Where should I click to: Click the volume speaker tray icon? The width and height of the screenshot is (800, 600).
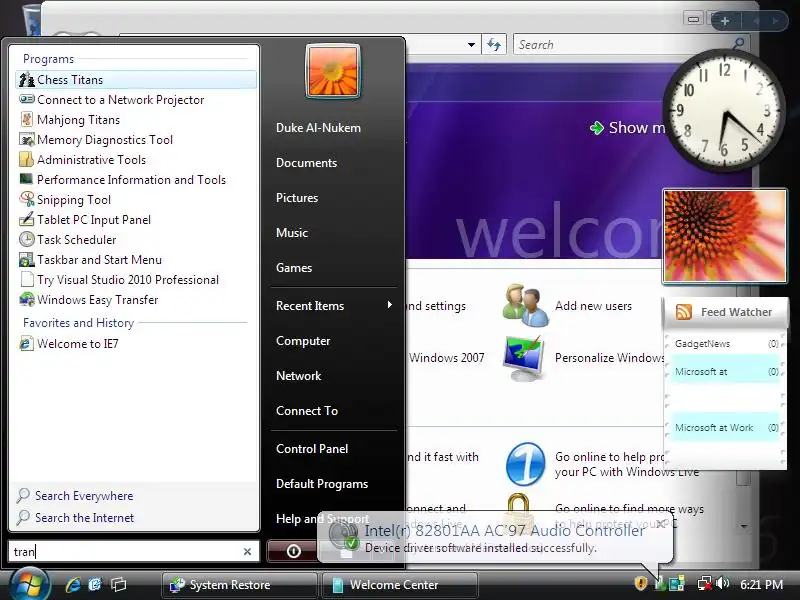(722, 583)
